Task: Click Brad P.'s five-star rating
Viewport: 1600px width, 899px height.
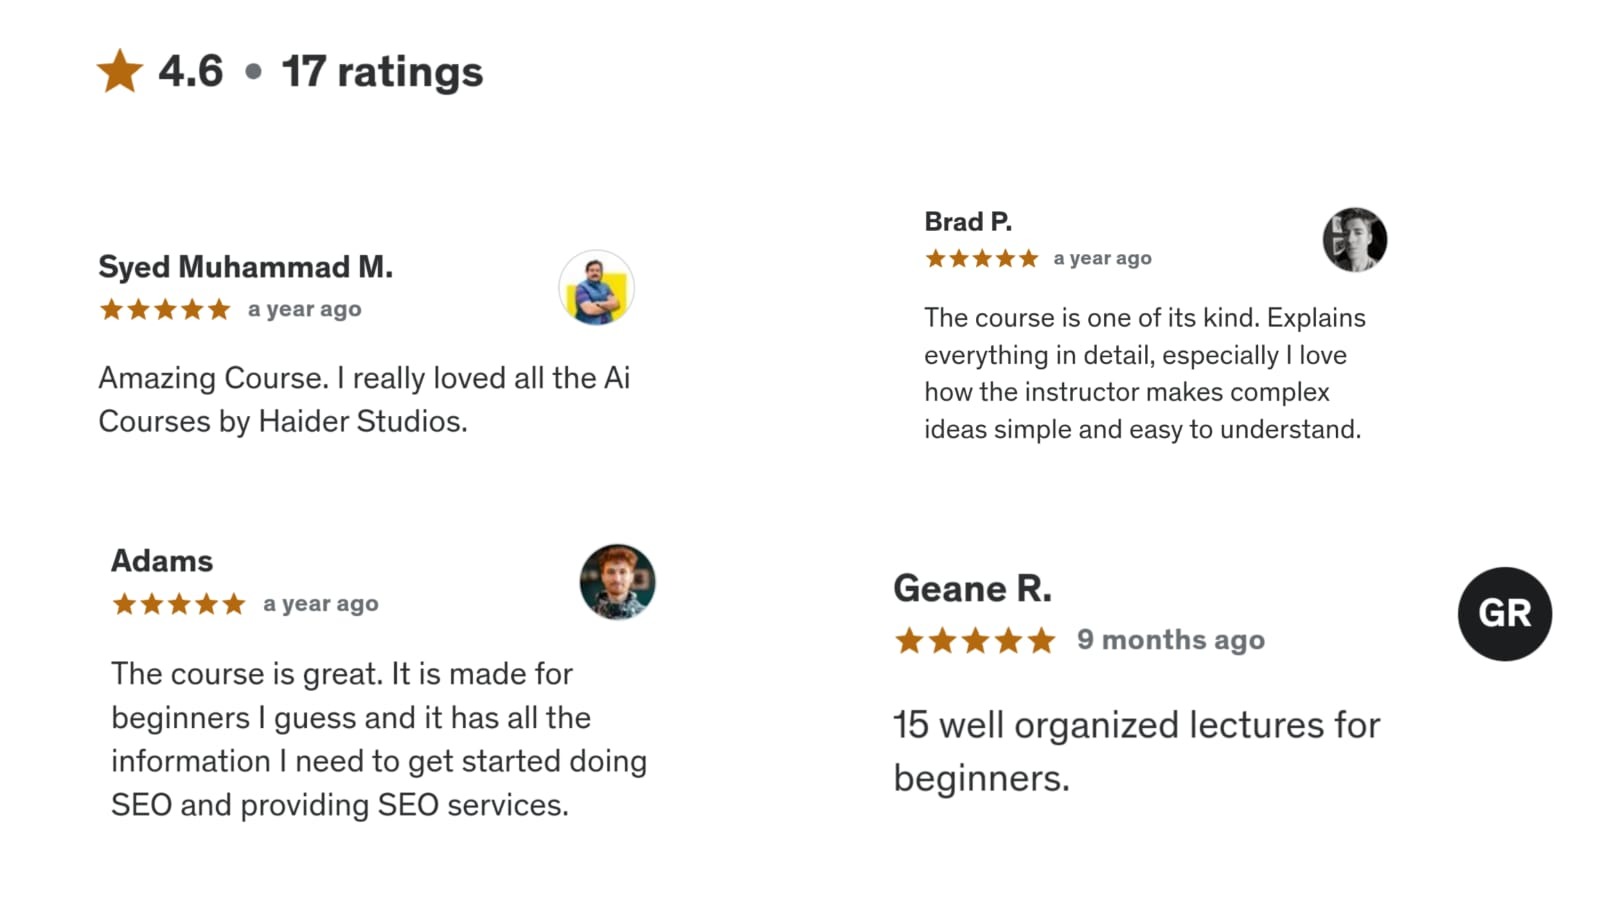Action: click(x=982, y=259)
